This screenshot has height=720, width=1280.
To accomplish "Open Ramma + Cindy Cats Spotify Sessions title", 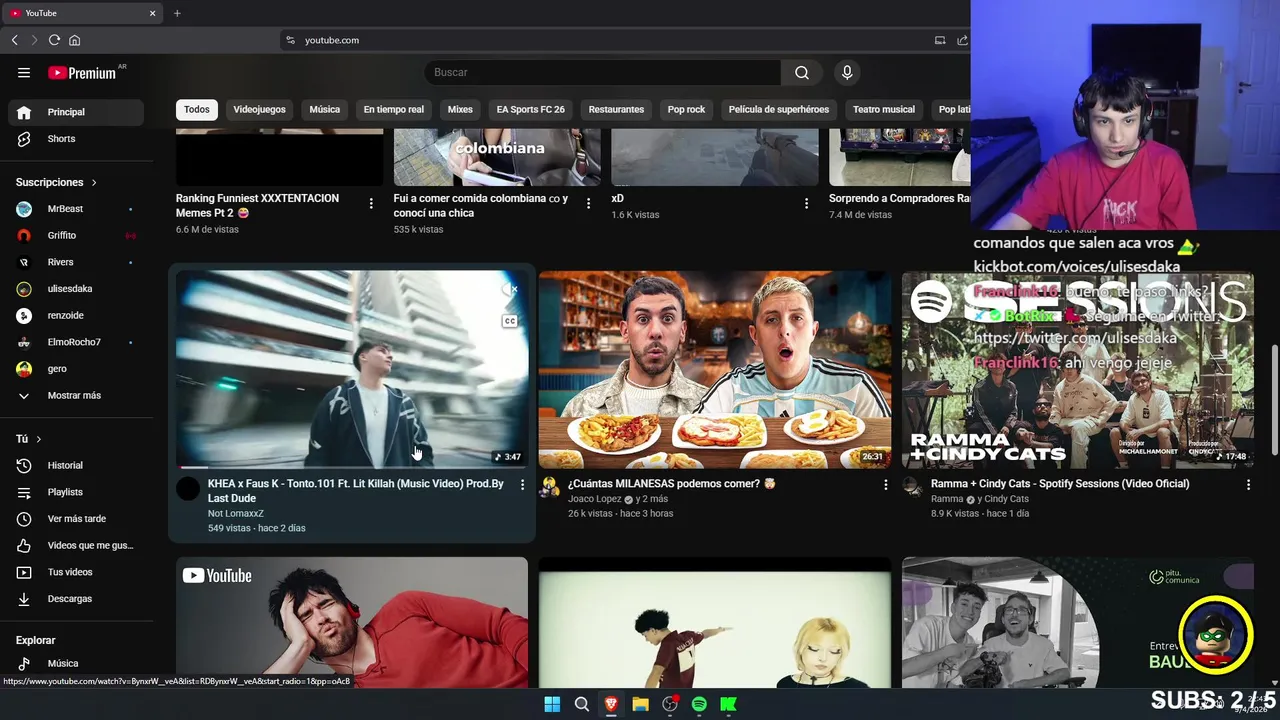I will (x=1060, y=484).
